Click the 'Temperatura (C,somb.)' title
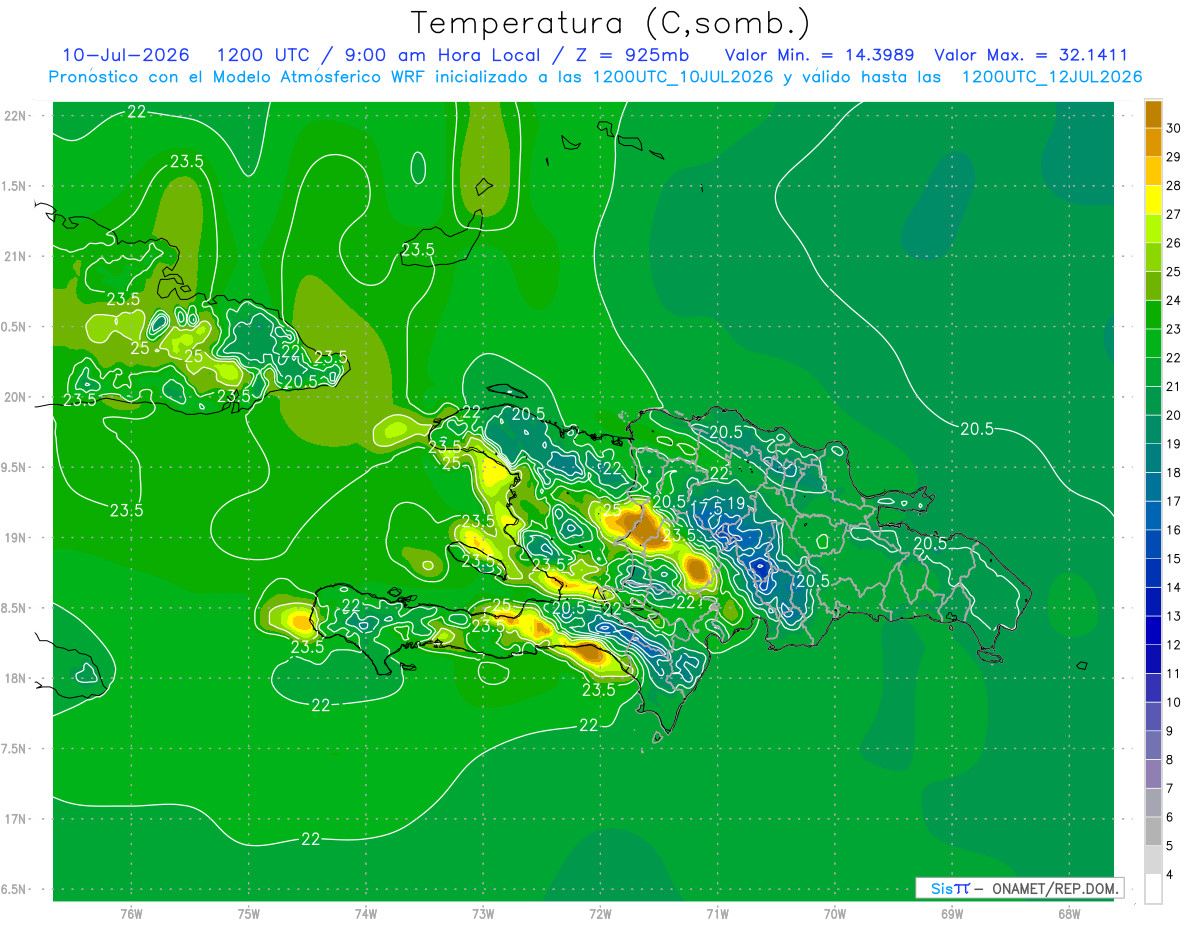The height and width of the screenshot is (927, 1200). pos(610,24)
